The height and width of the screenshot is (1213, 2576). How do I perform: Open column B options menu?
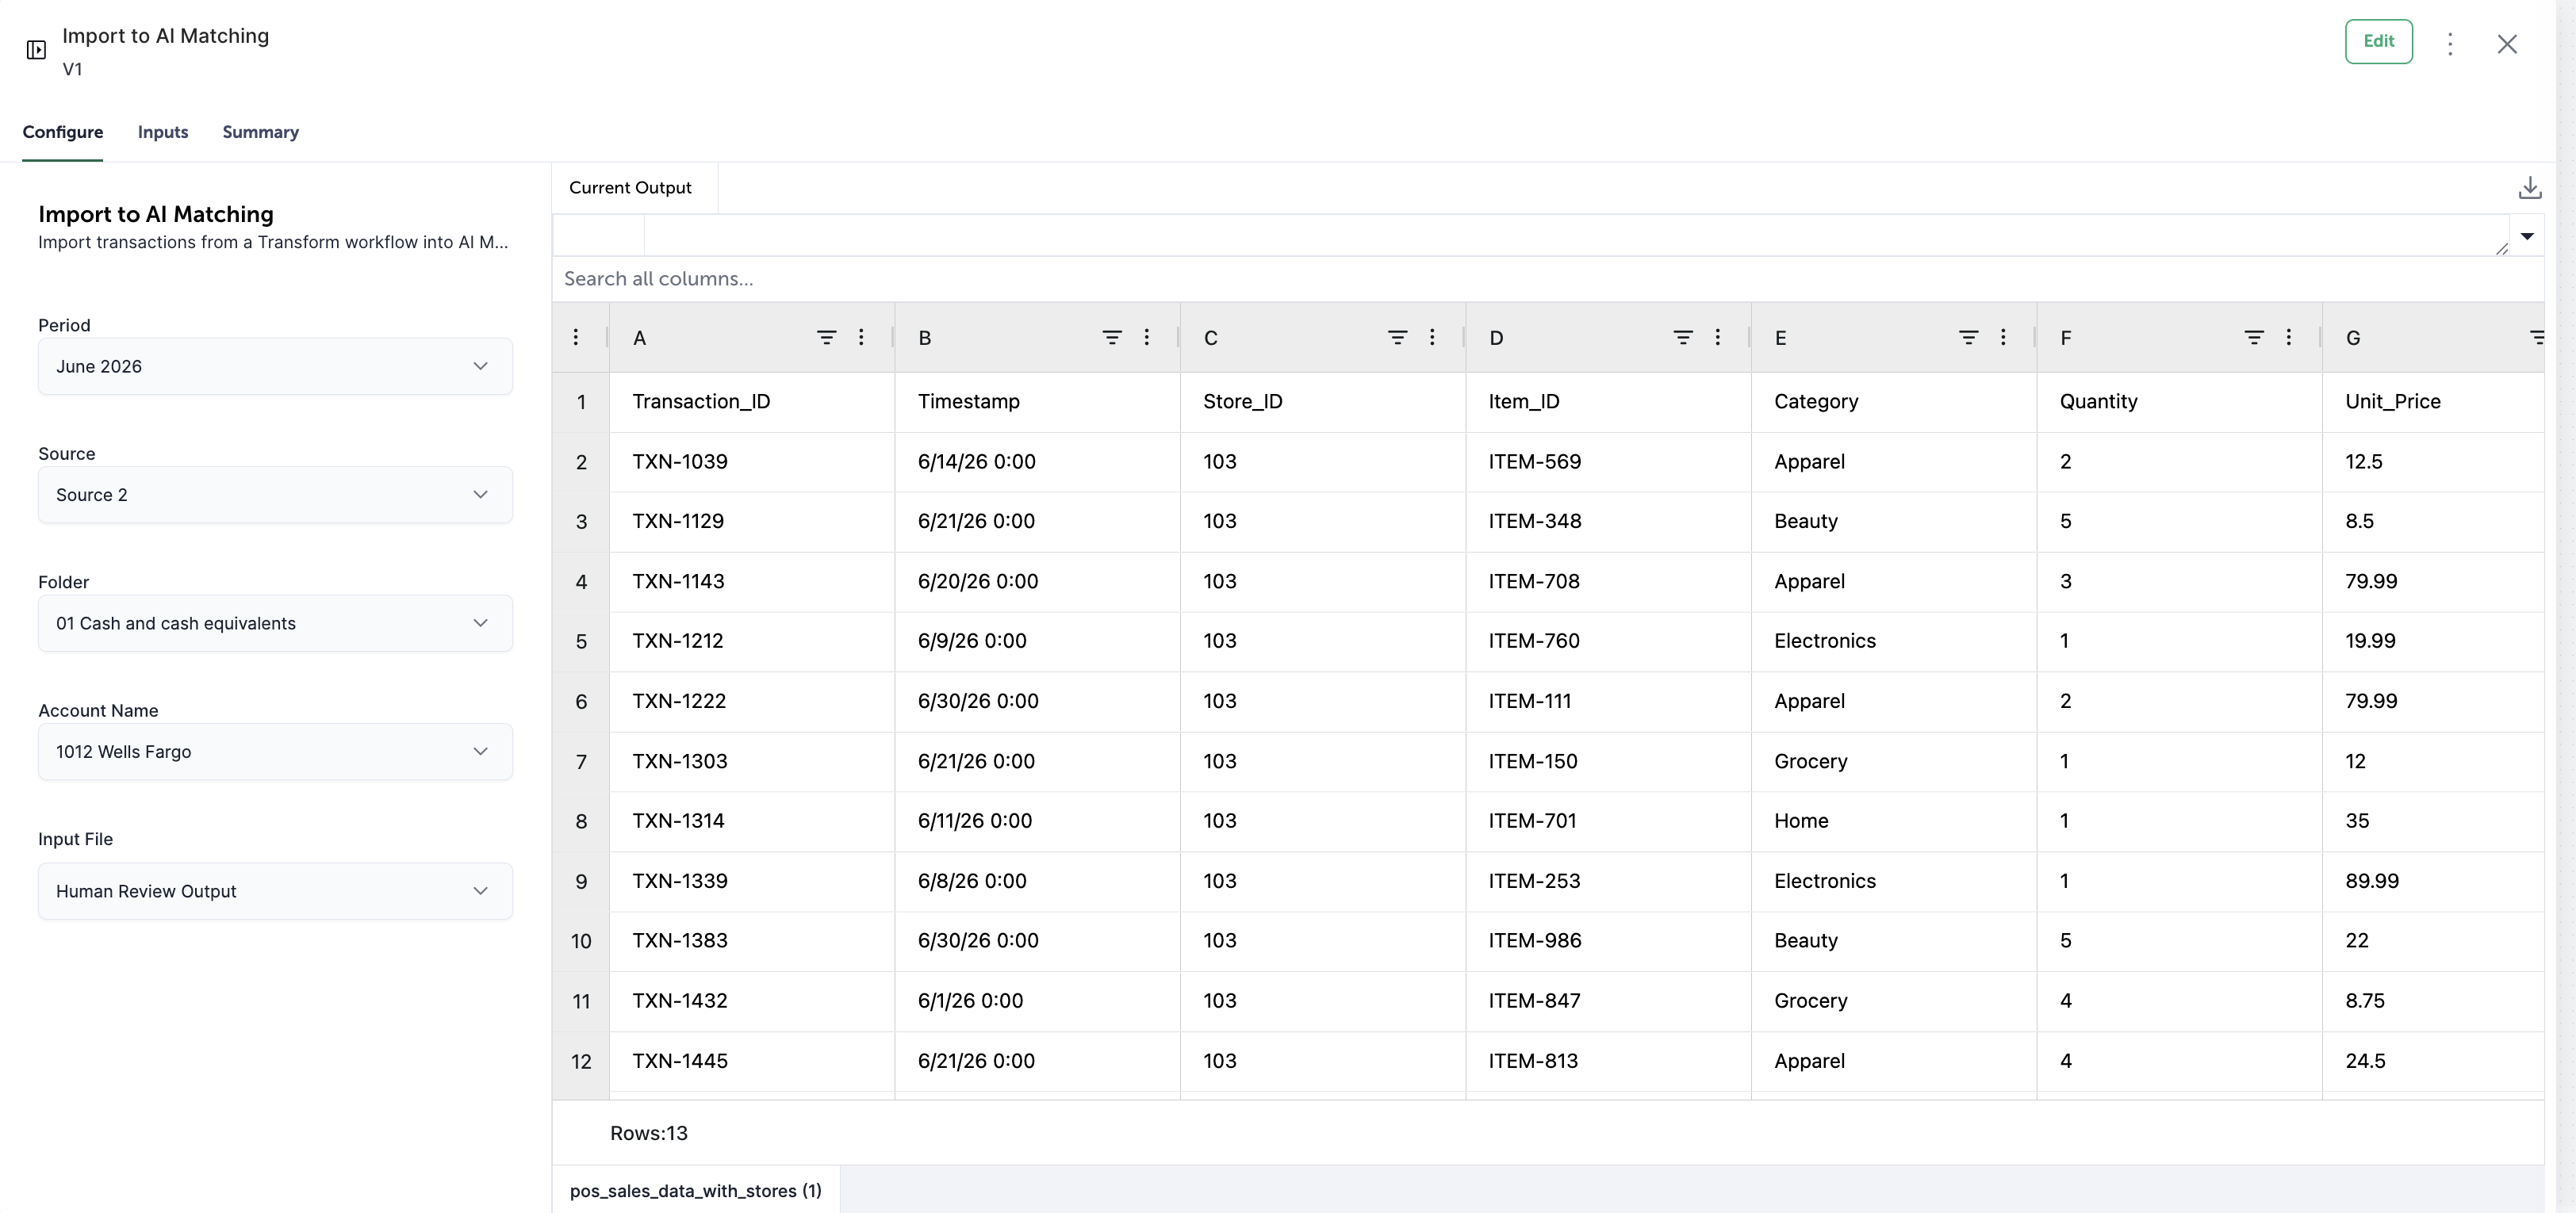[x=1146, y=337]
